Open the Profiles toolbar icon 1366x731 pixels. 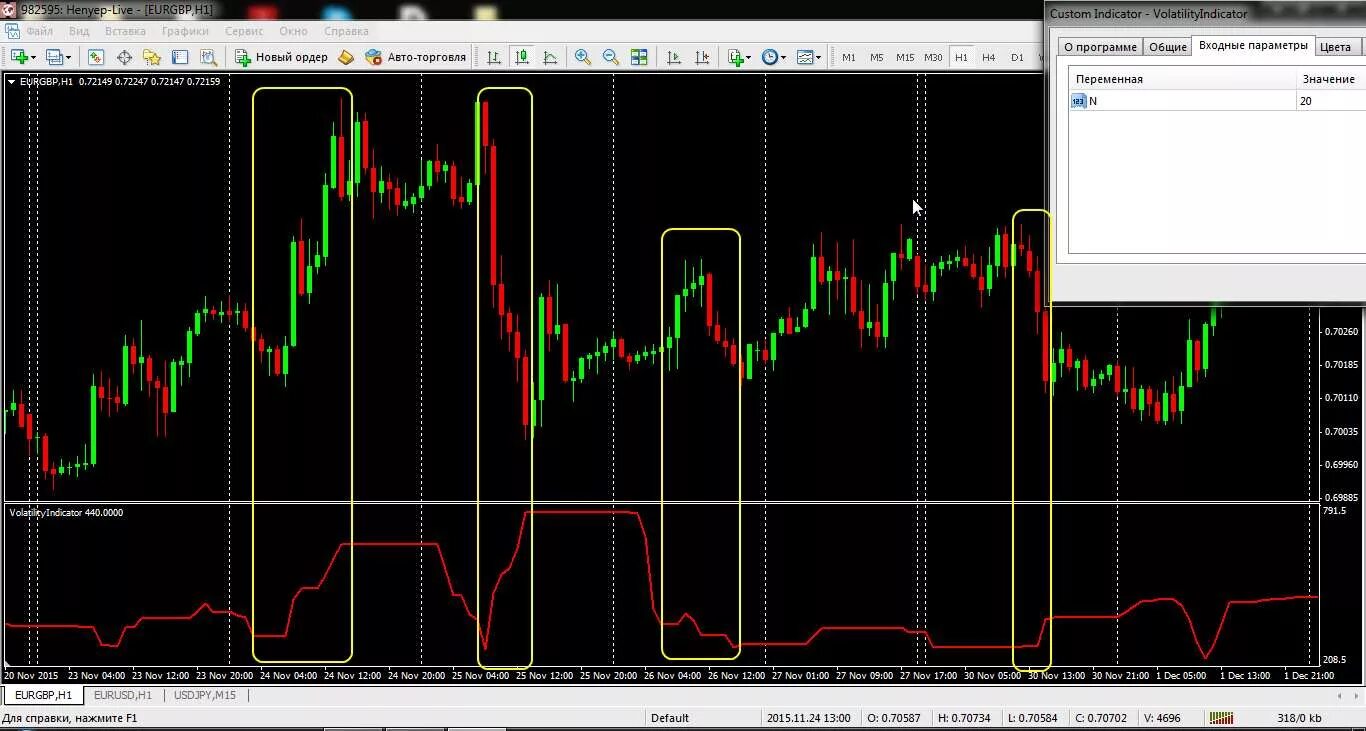(54, 57)
